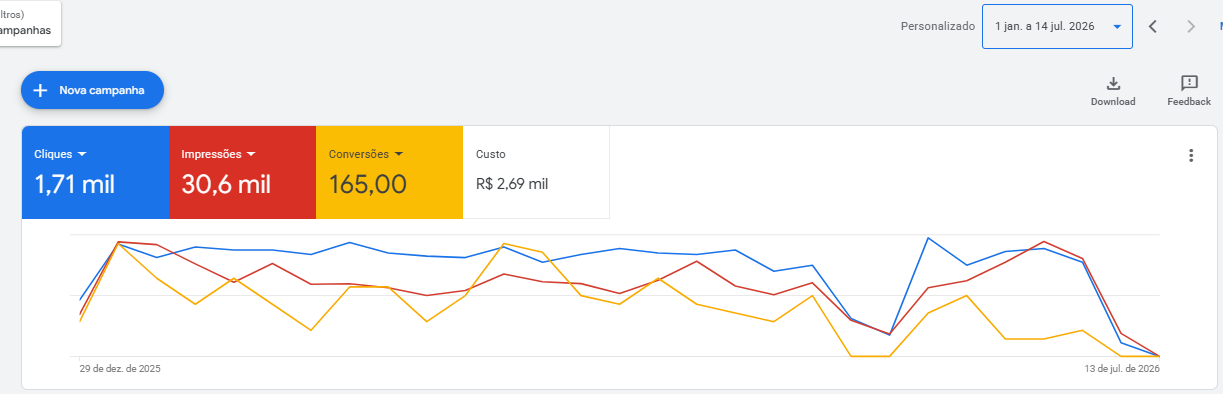The image size is (1223, 394).
Task: Select the Custo metric card
Action: pos(536,172)
